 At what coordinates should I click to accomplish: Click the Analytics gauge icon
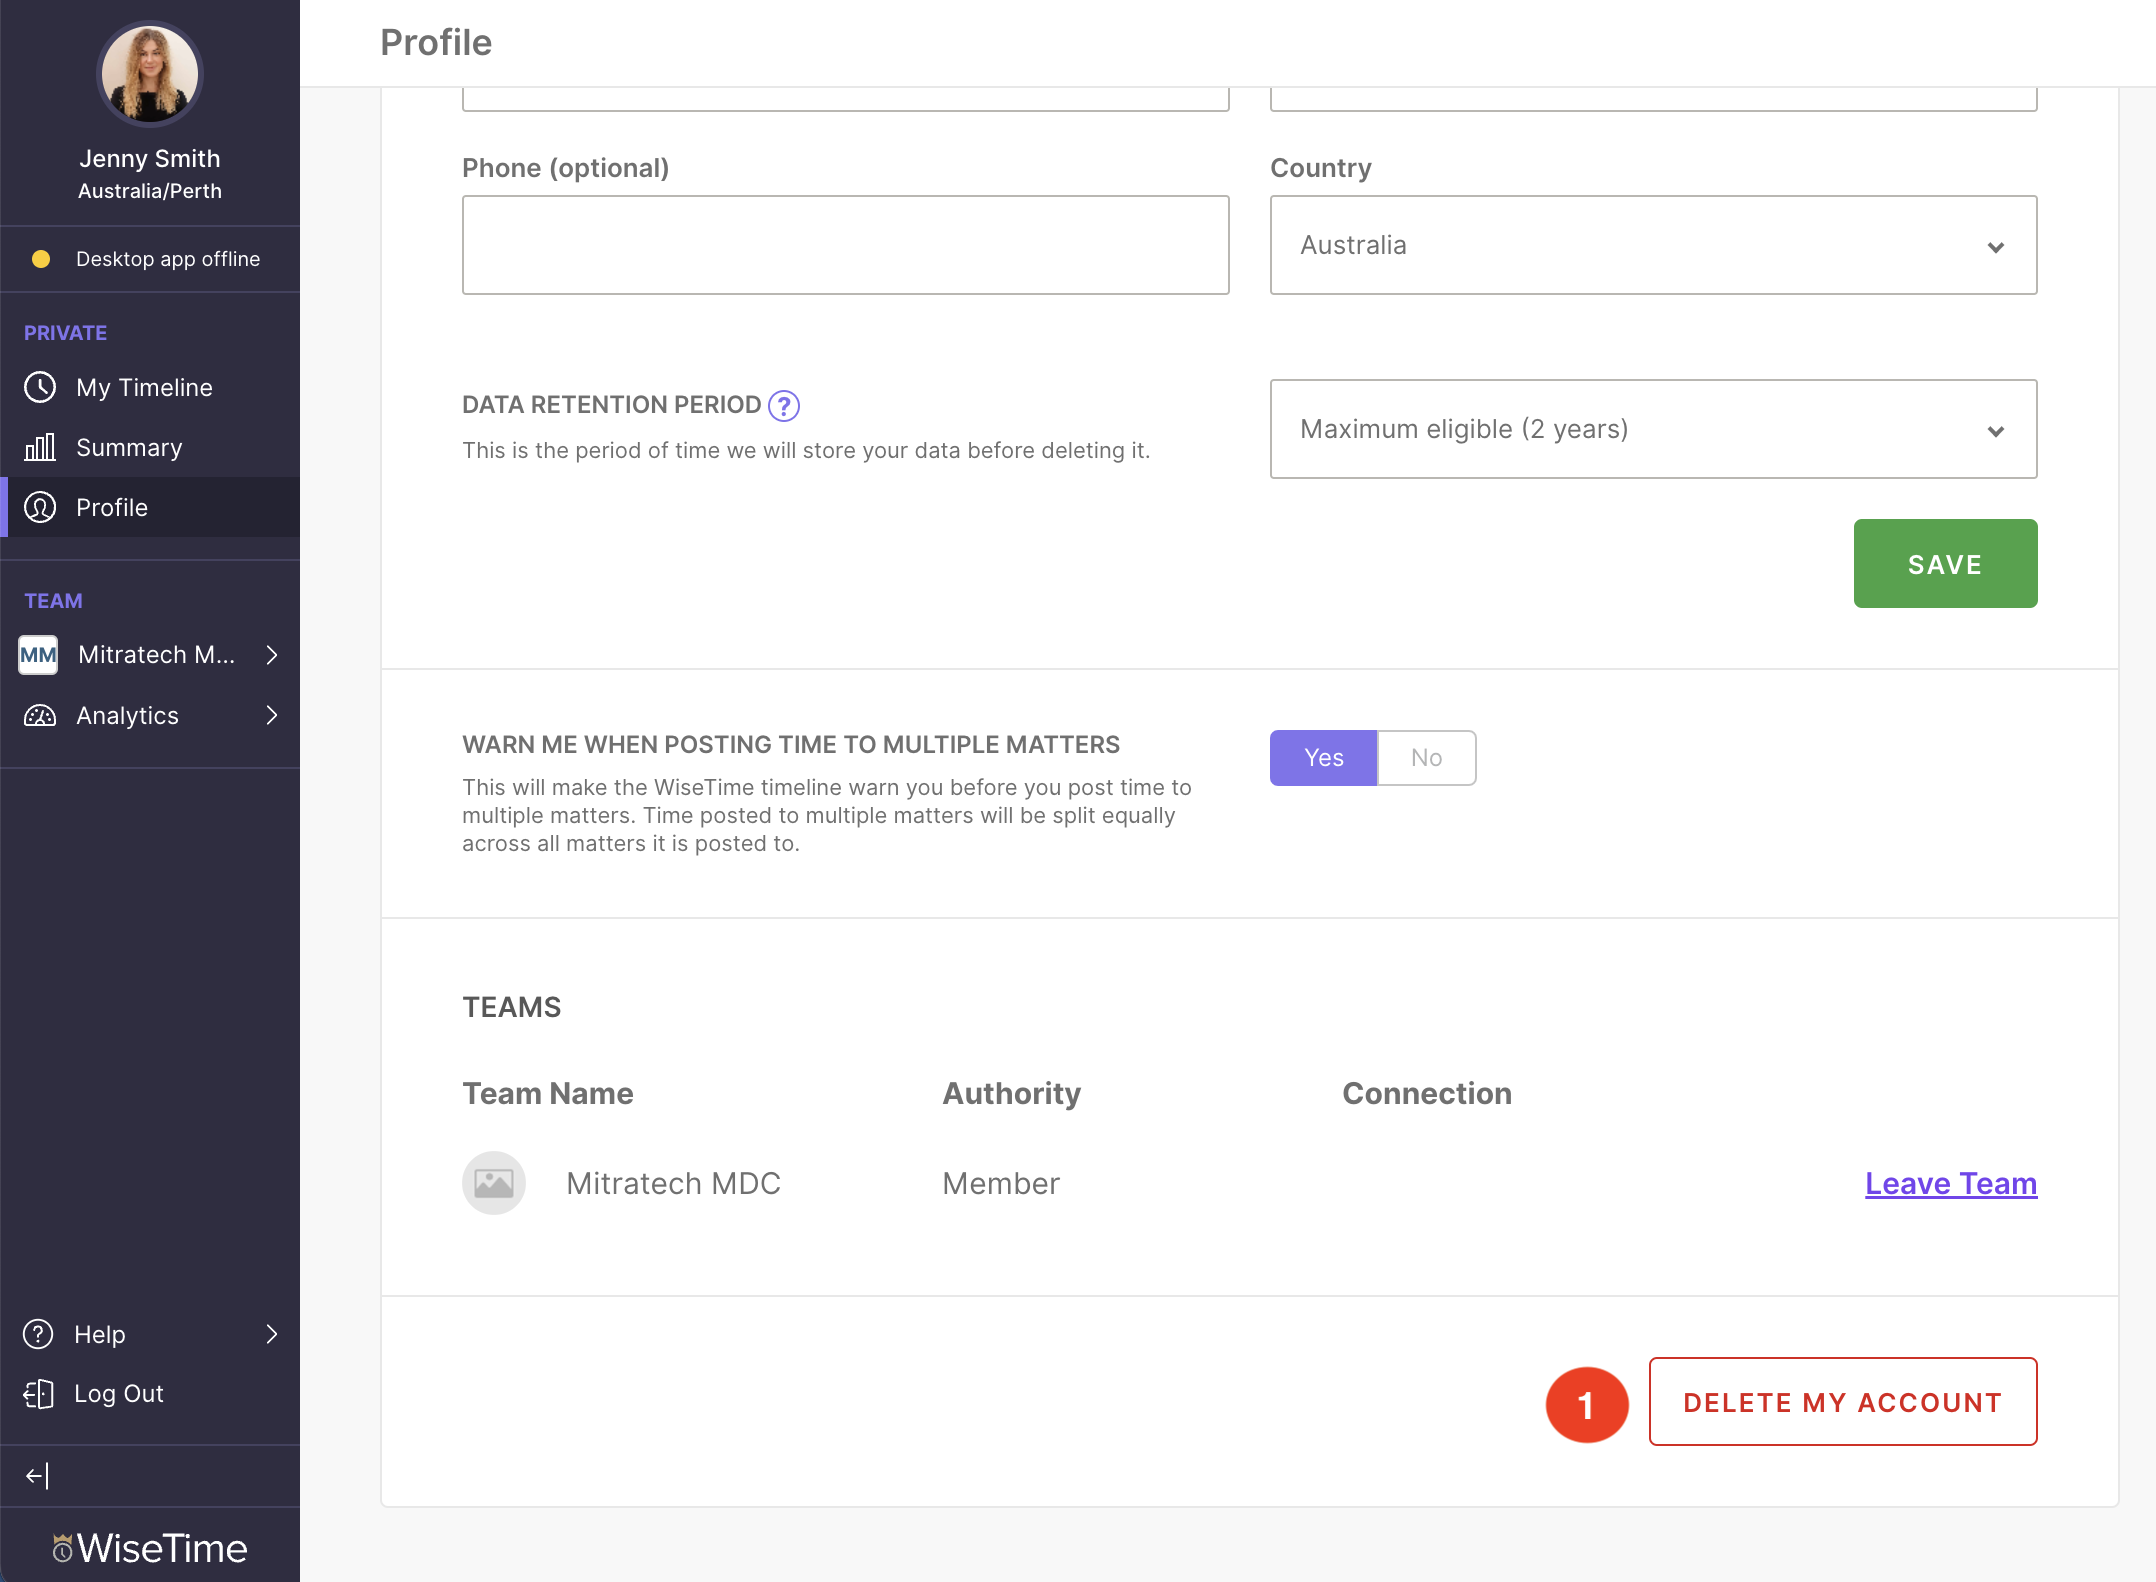40,715
